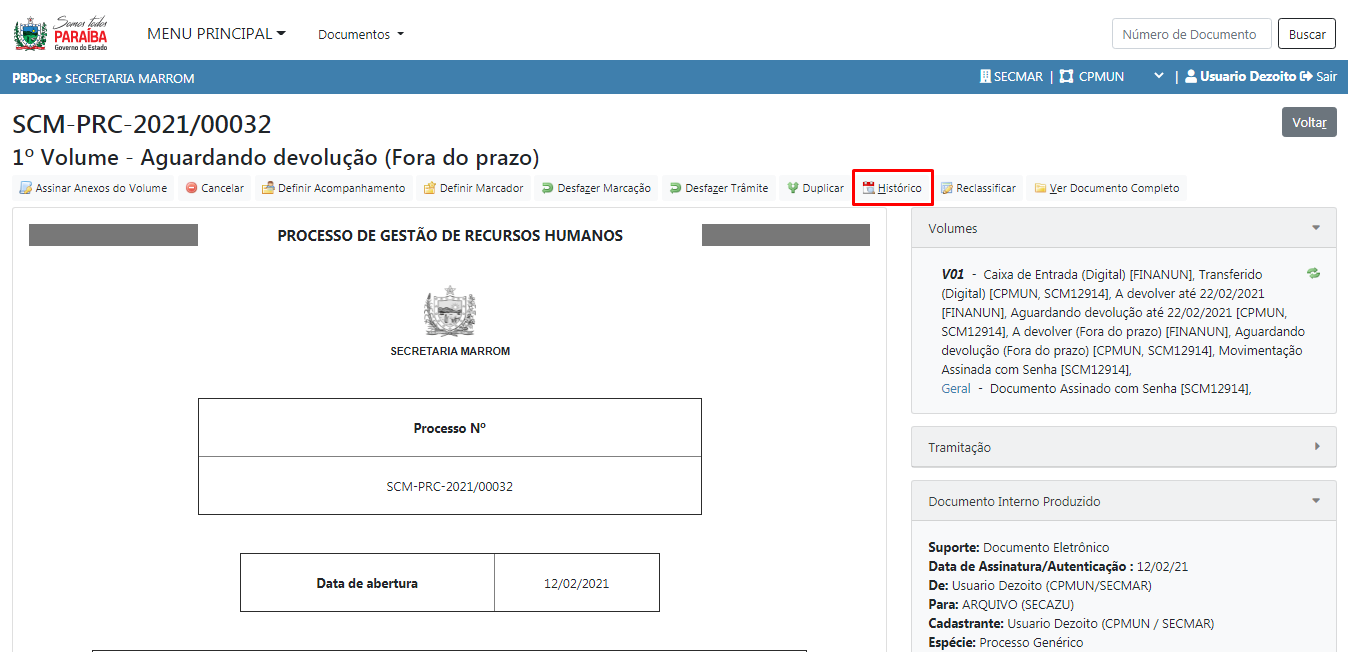Open the Documentos dropdown menu
Image resolution: width=1348 pixels, height=652 pixels.
(x=361, y=34)
